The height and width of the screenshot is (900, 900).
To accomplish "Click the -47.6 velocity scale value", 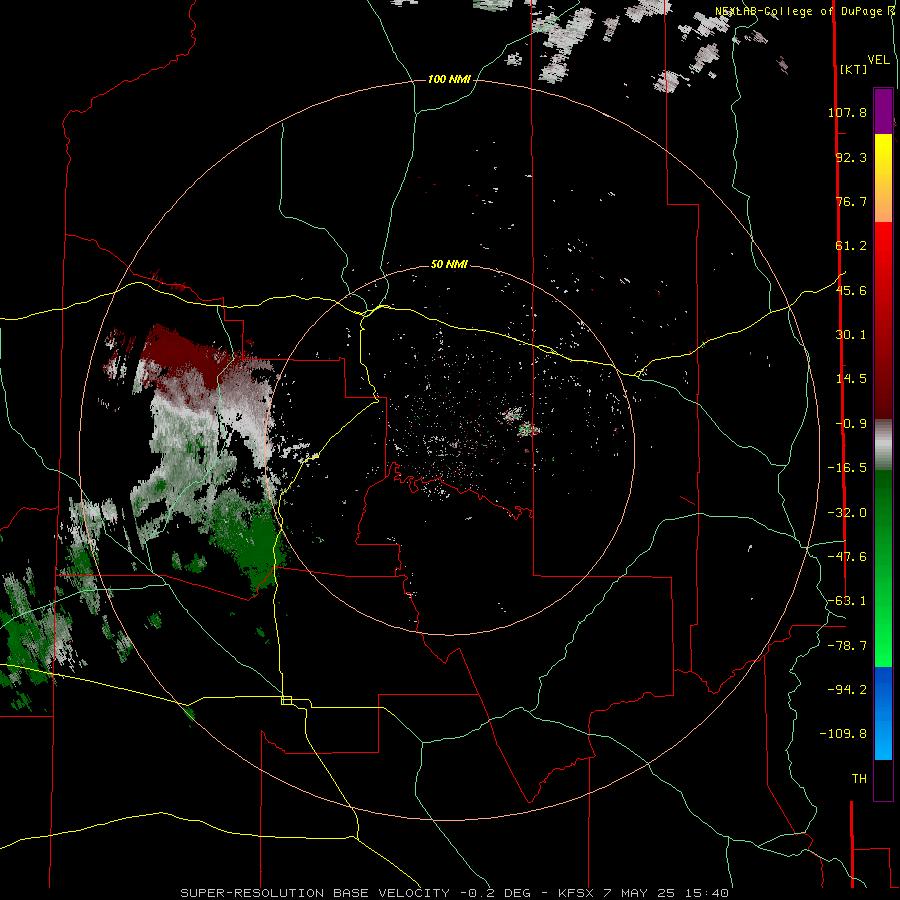I will click(847, 557).
